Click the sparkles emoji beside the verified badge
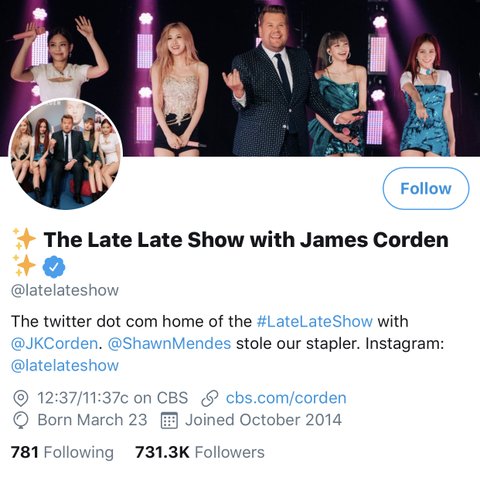The width and height of the screenshot is (480, 477). [x=24, y=266]
